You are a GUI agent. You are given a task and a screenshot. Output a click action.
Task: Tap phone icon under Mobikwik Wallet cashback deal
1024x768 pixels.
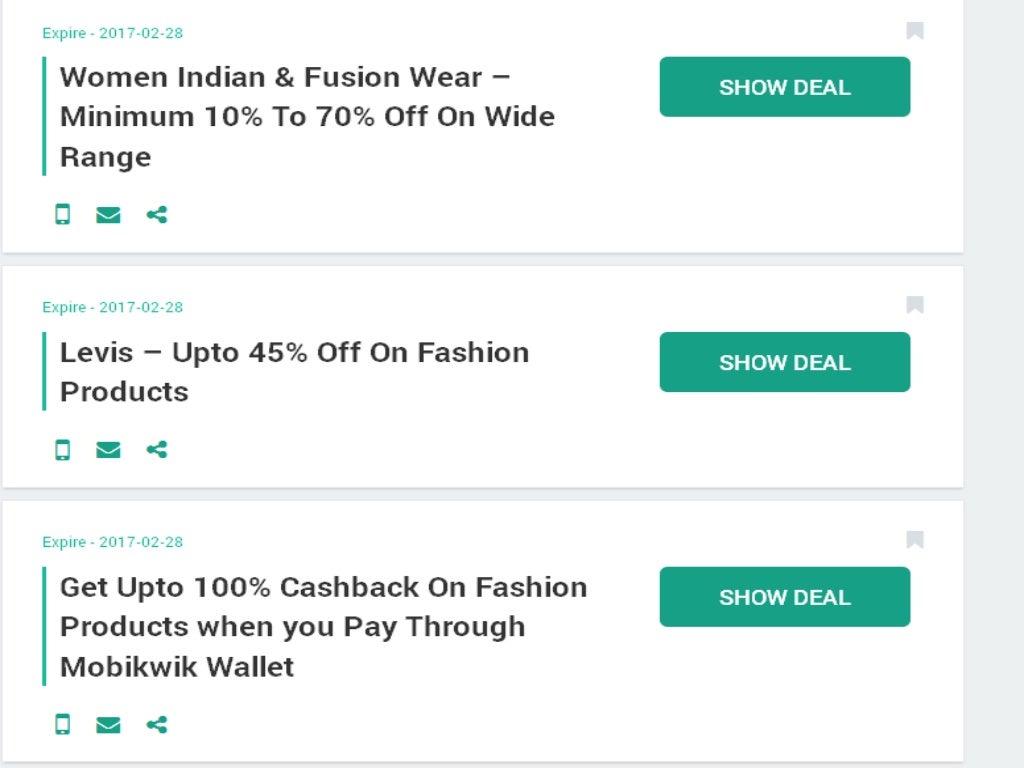pyautogui.click(x=63, y=724)
